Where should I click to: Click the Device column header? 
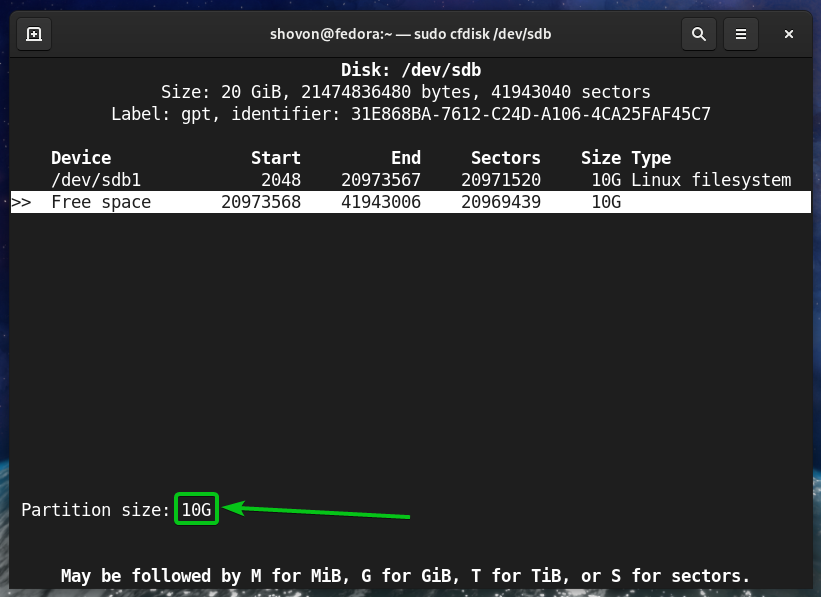[81, 158]
